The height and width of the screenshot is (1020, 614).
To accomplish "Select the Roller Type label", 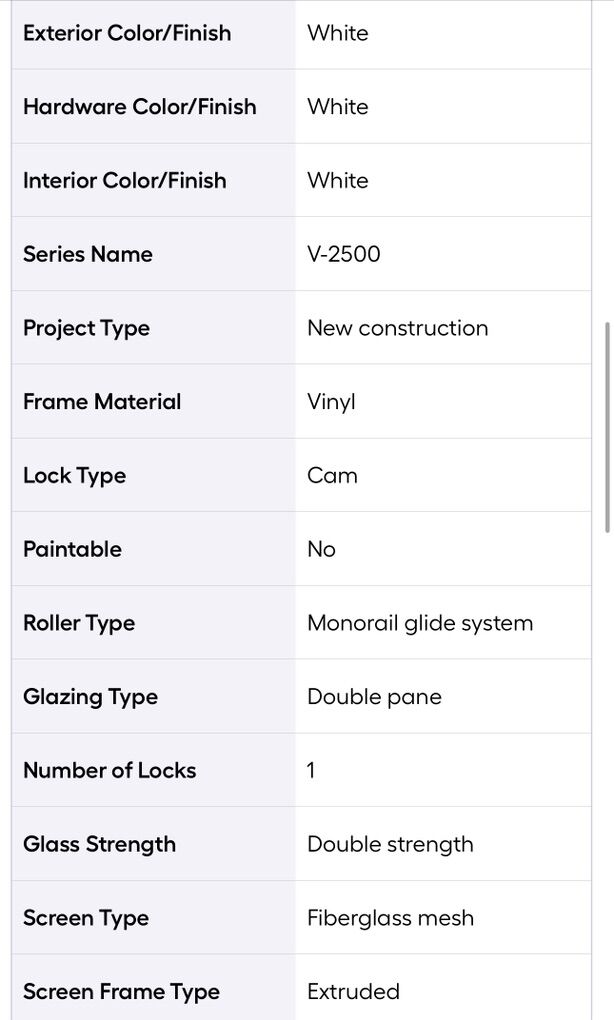I will click(x=79, y=623).
